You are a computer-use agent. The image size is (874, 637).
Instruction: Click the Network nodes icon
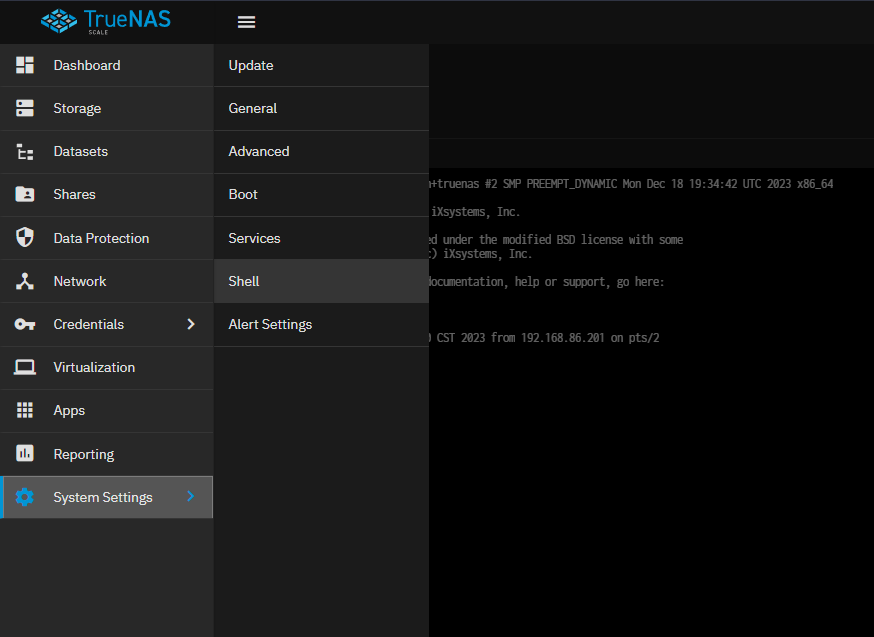(x=25, y=281)
